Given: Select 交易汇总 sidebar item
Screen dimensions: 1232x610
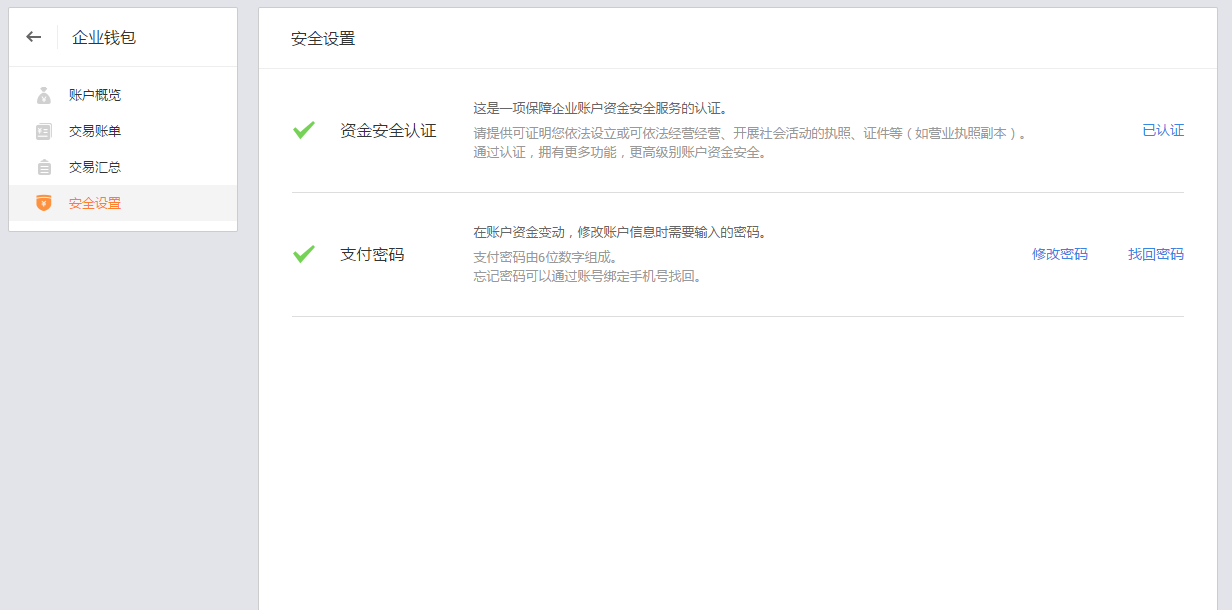Looking at the screenshot, I should coord(95,167).
